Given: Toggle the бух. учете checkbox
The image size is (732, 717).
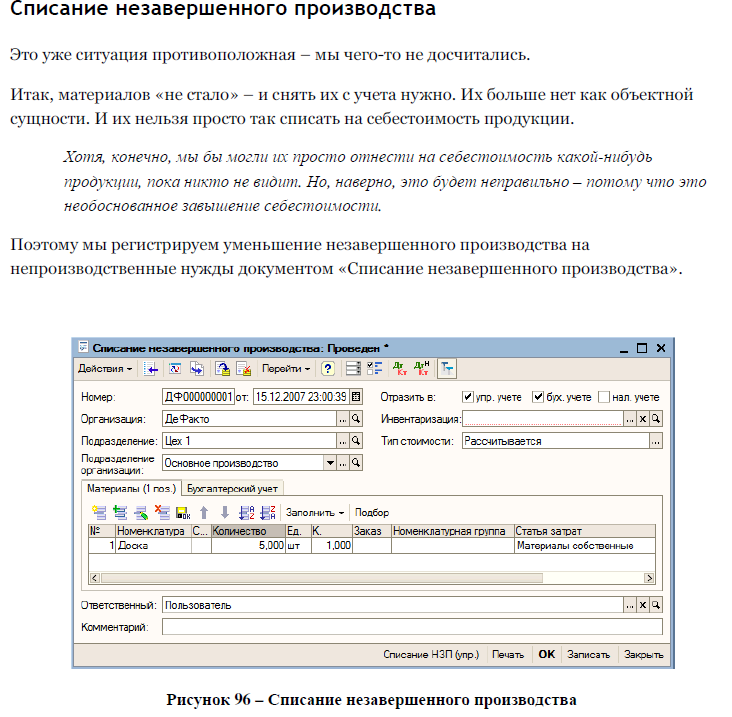Looking at the screenshot, I should pyautogui.click(x=538, y=397).
